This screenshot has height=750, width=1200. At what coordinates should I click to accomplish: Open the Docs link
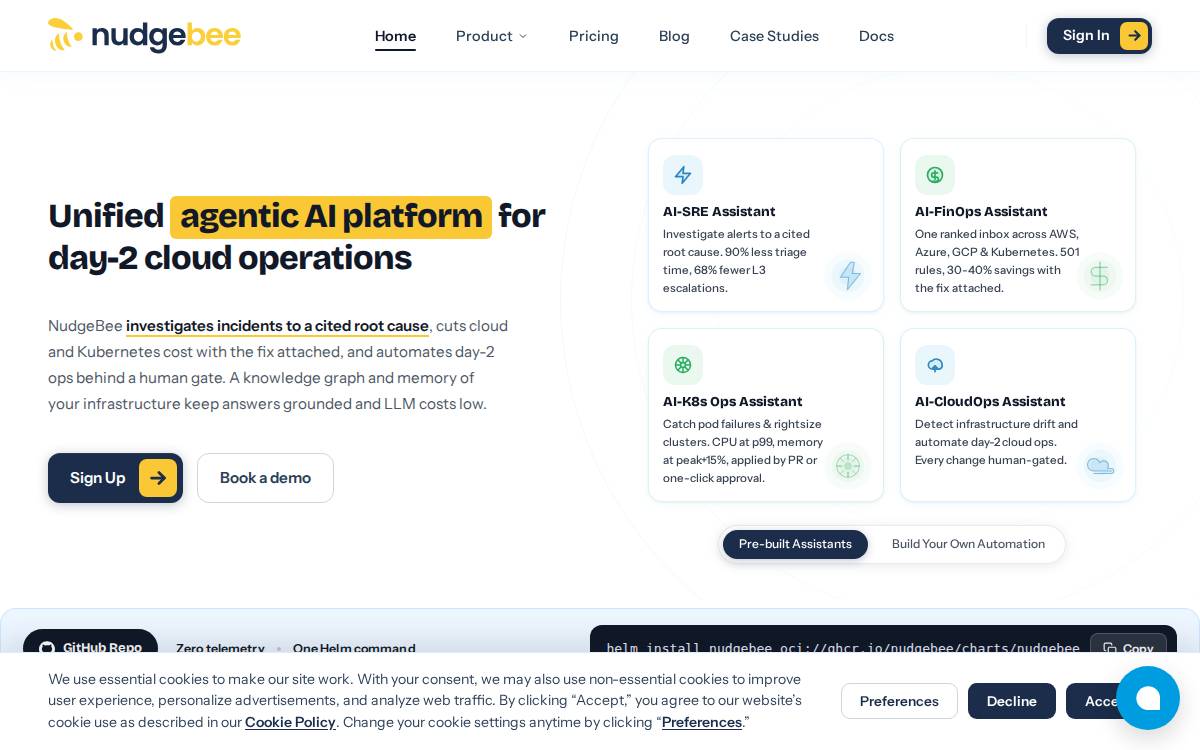tap(876, 36)
